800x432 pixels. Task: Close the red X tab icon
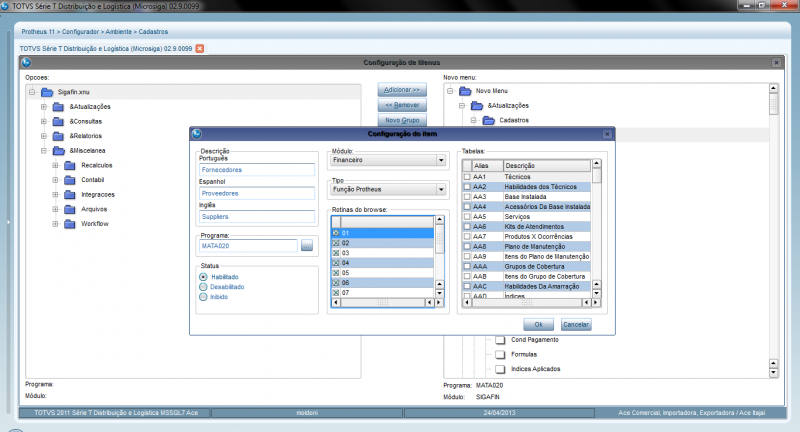coord(200,48)
